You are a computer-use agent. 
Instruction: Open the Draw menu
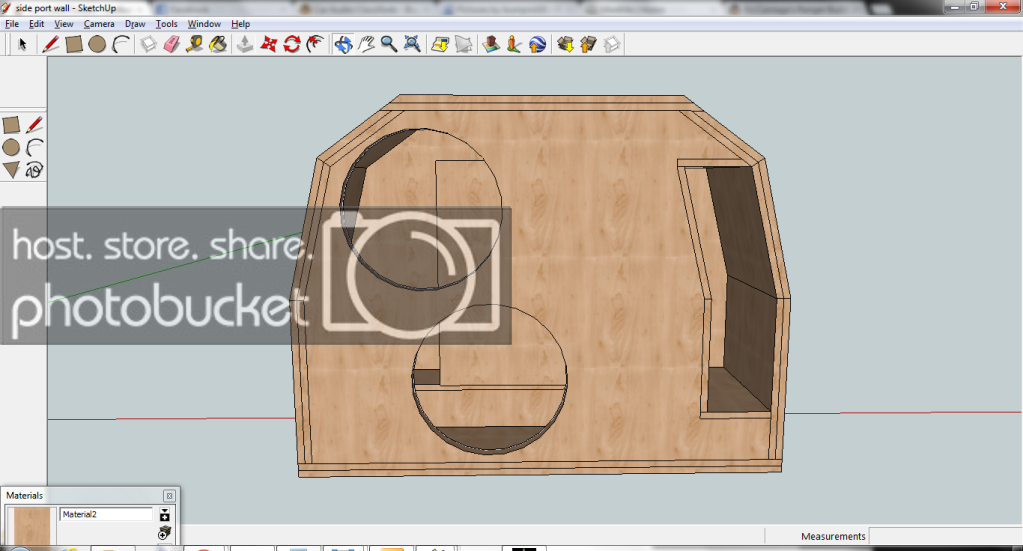click(x=135, y=23)
